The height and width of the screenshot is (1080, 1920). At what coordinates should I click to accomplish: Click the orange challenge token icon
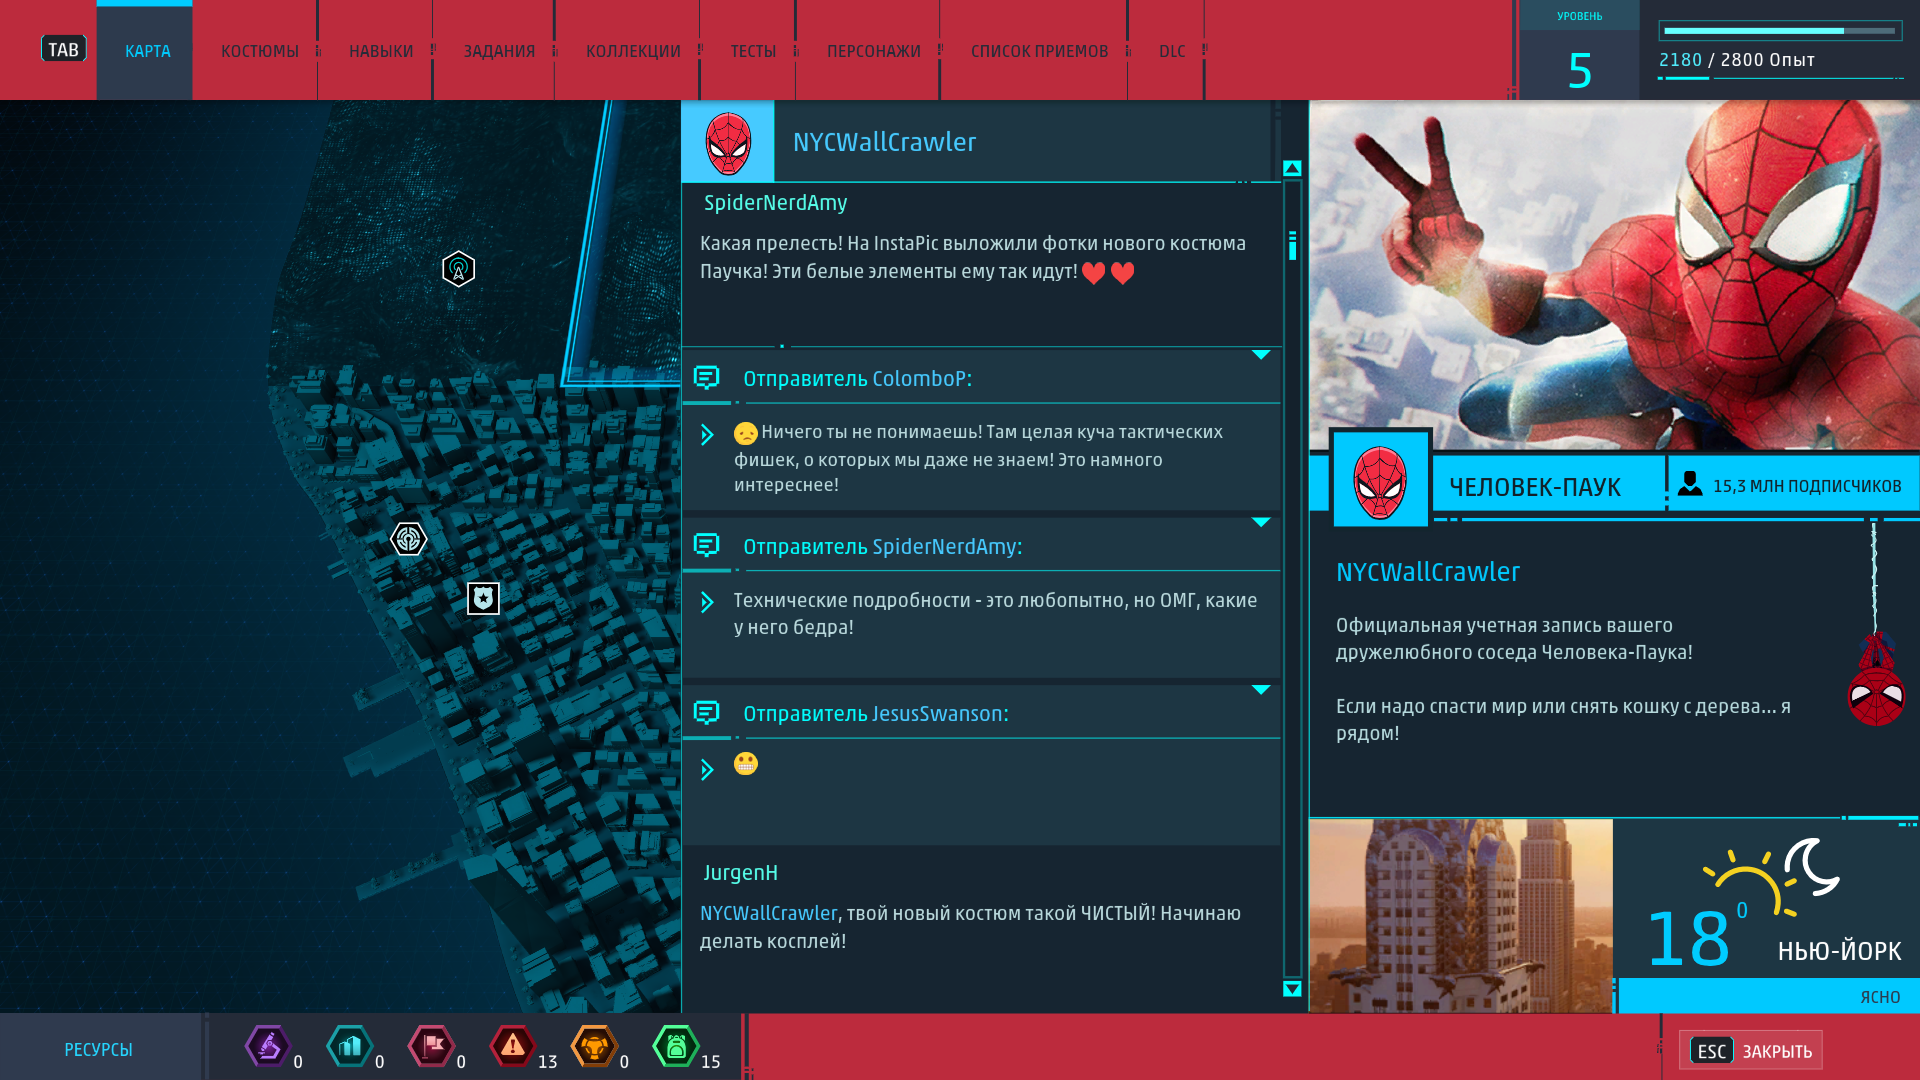click(594, 1046)
